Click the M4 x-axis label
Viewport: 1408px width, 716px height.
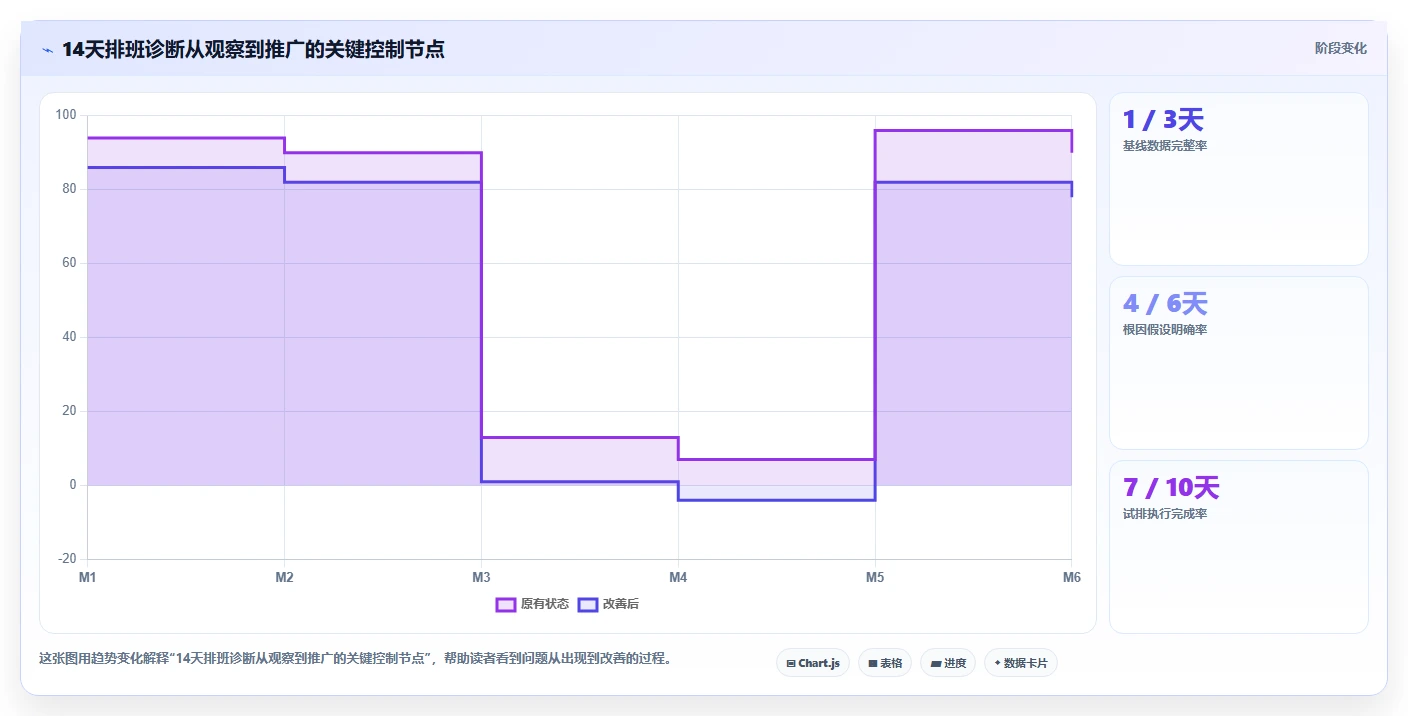(x=678, y=577)
